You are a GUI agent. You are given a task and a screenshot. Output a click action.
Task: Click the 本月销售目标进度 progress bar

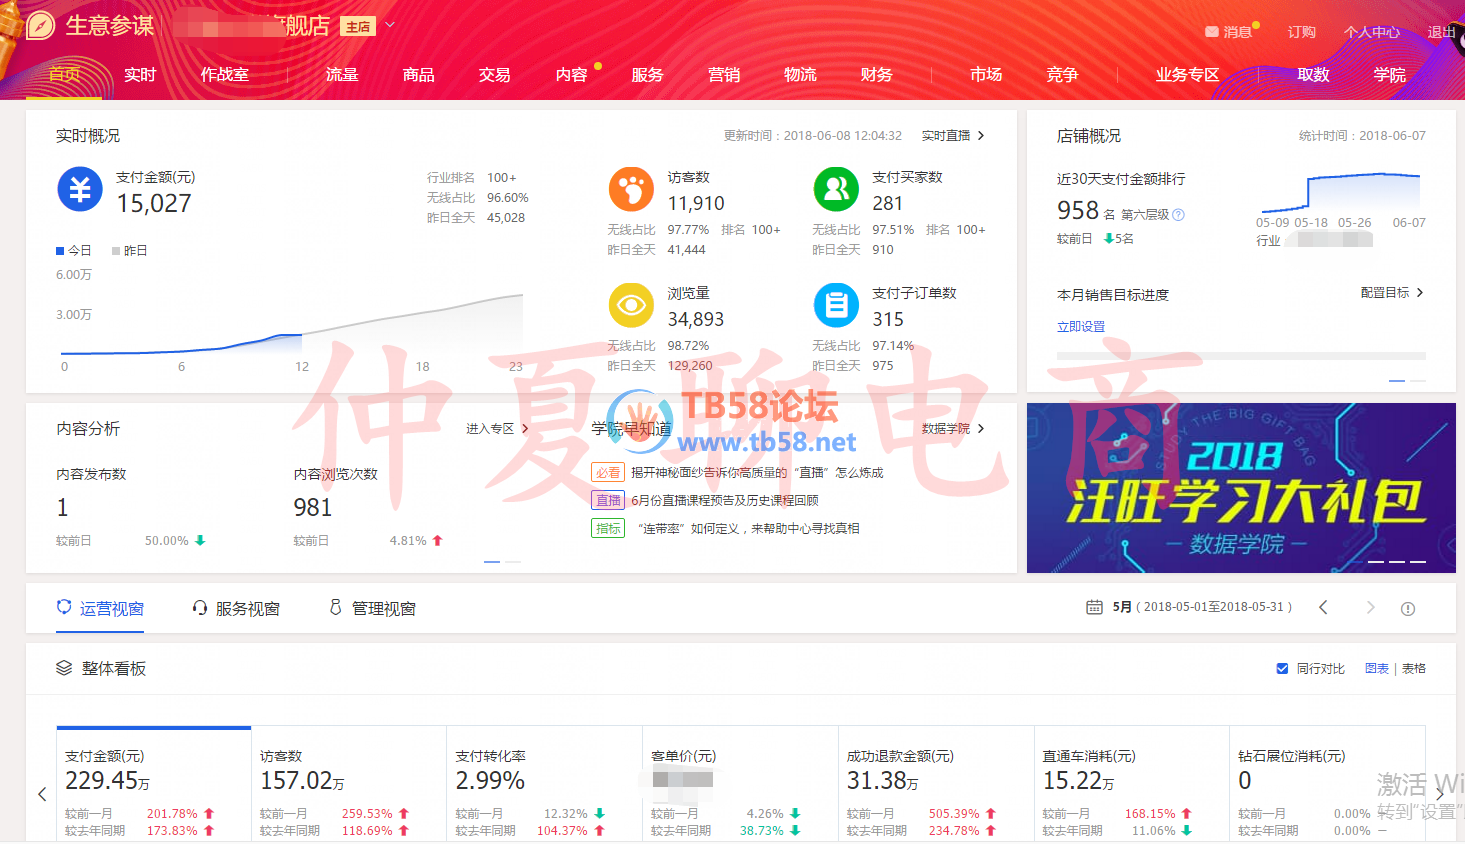click(1241, 356)
